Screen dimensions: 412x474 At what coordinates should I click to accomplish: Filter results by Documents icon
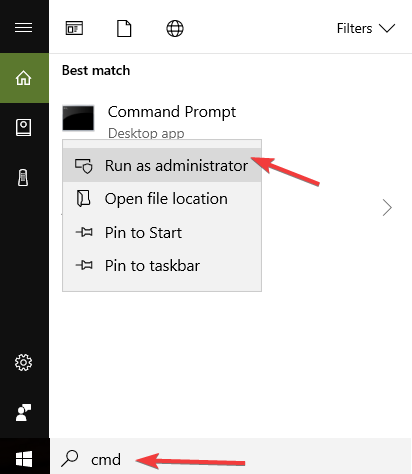124,28
